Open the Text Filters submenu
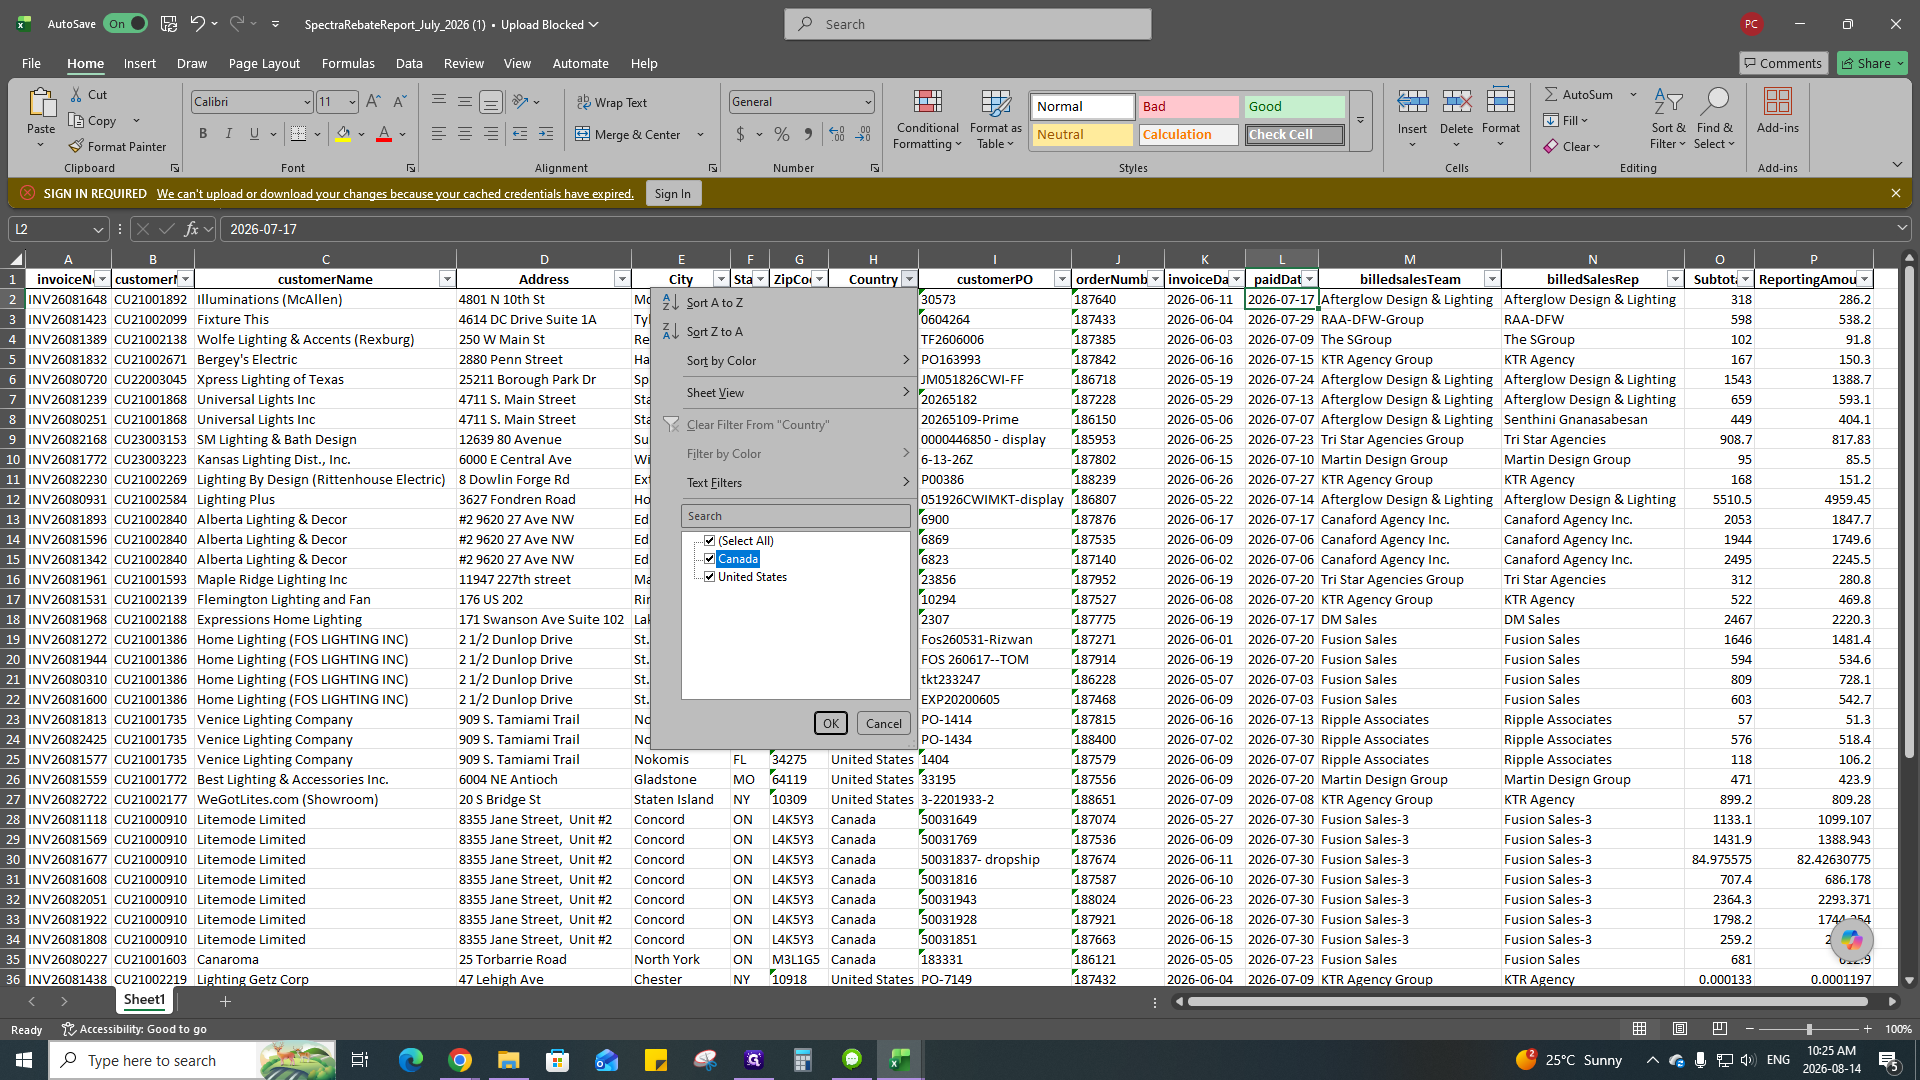Image resolution: width=1920 pixels, height=1080 pixels. point(784,482)
